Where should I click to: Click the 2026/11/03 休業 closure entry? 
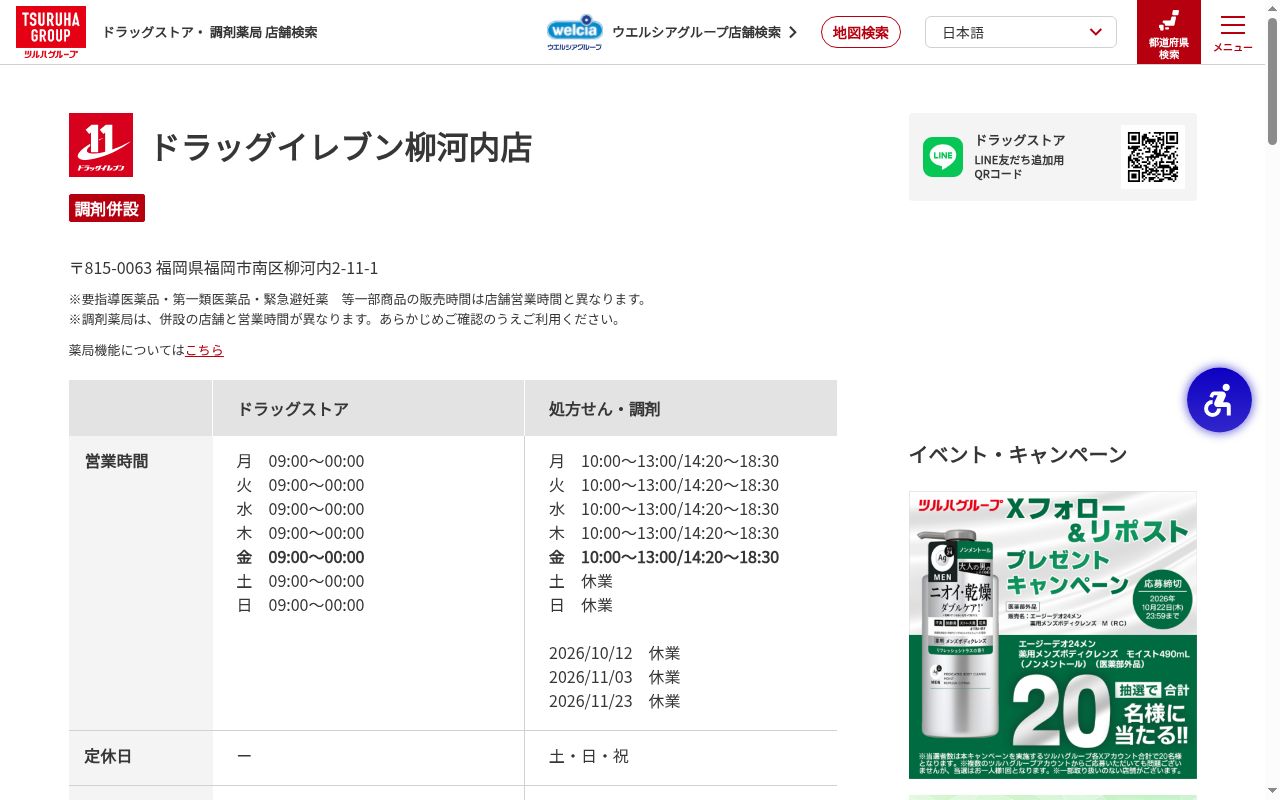615,677
